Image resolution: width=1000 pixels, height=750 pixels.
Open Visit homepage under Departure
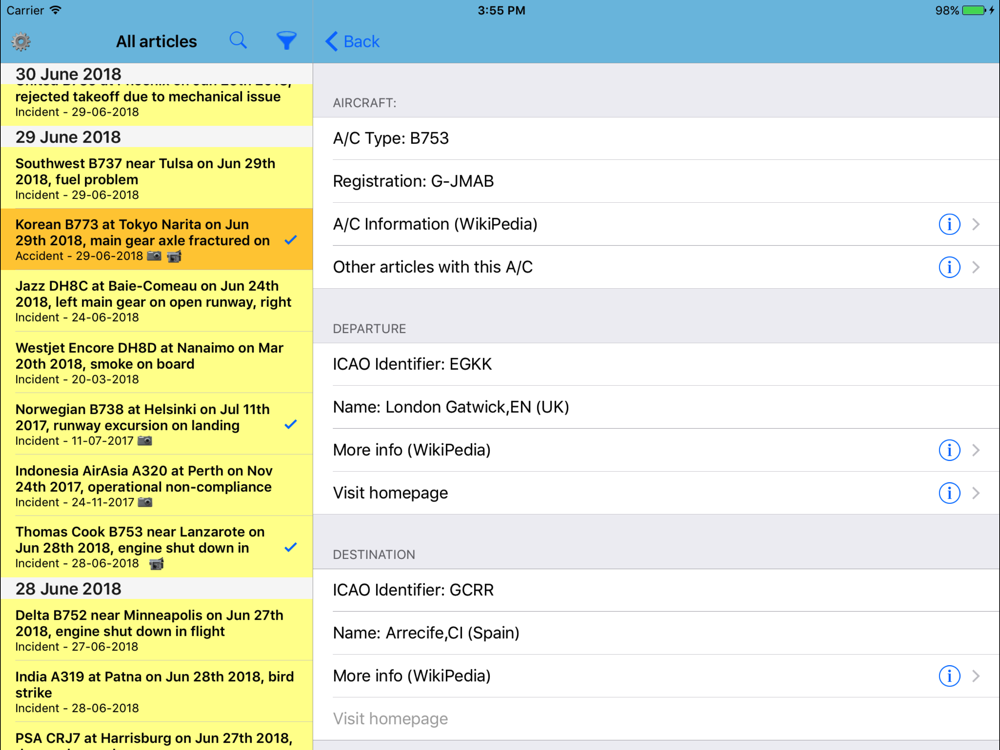(656, 493)
